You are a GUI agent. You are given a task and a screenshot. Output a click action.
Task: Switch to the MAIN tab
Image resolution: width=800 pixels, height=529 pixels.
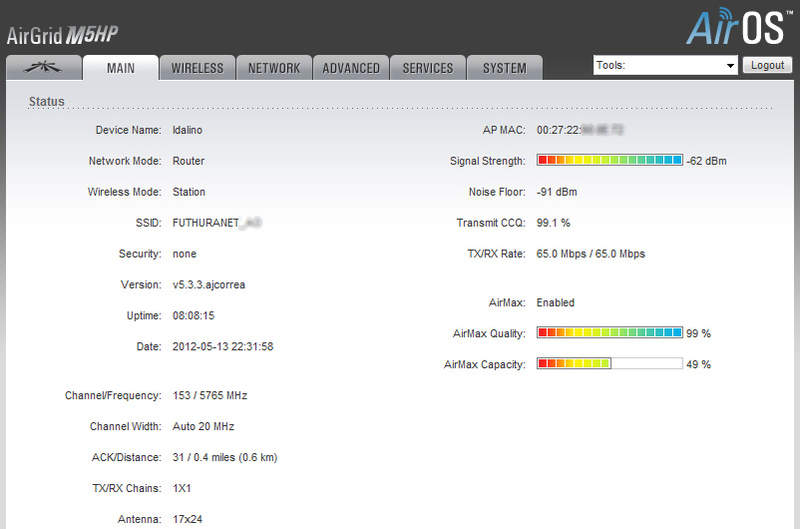(120, 68)
